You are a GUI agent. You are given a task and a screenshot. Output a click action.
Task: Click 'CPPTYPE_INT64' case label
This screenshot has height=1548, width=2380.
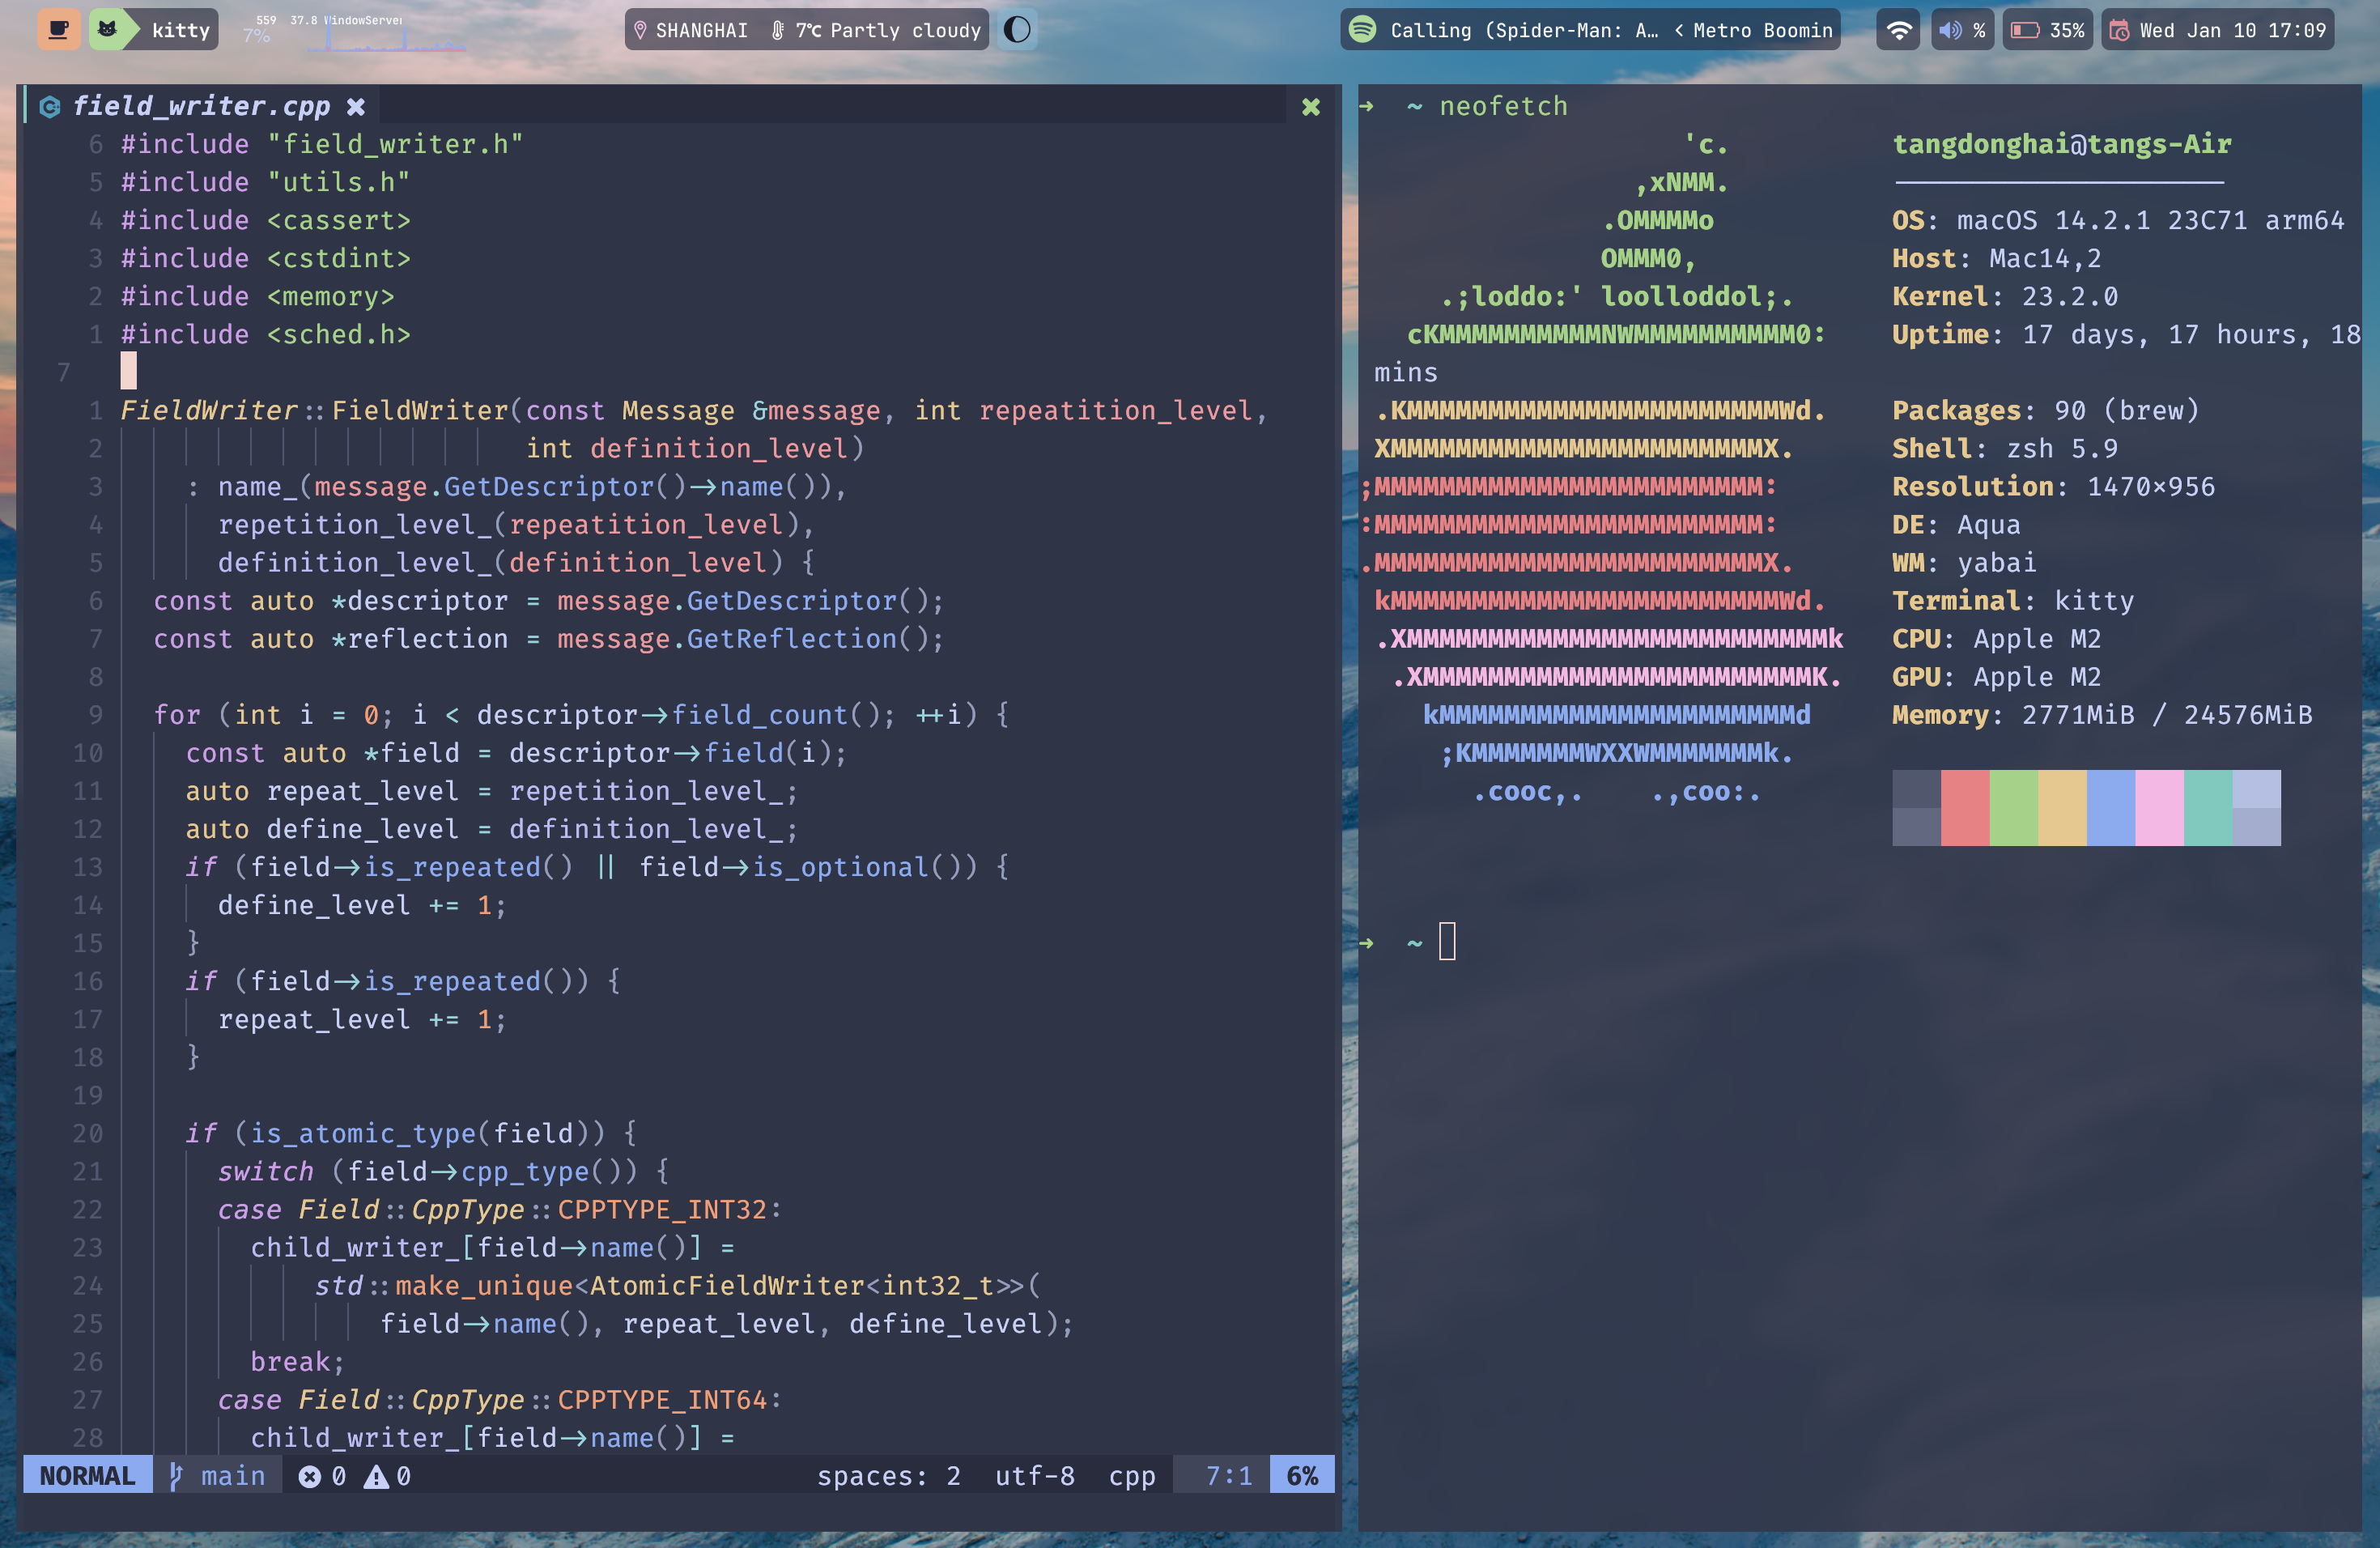[x=662, y=1399]
